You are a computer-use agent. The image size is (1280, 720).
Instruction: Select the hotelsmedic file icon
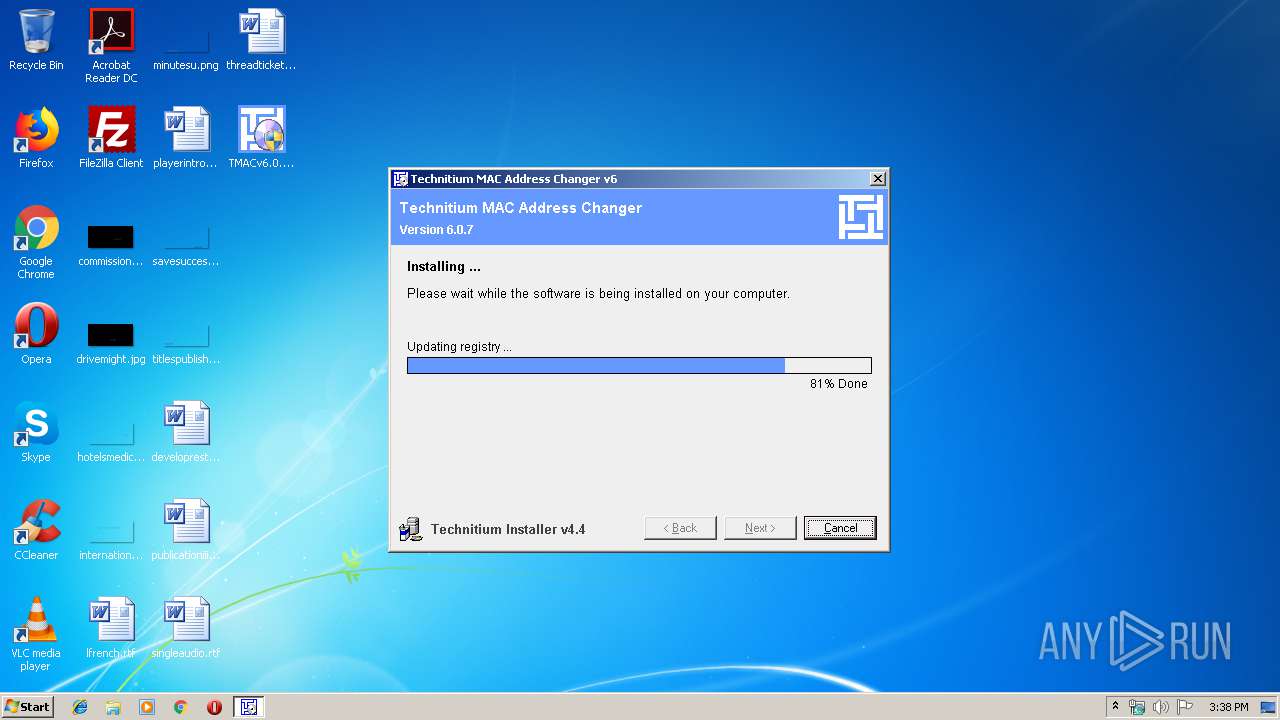(111, 441)
